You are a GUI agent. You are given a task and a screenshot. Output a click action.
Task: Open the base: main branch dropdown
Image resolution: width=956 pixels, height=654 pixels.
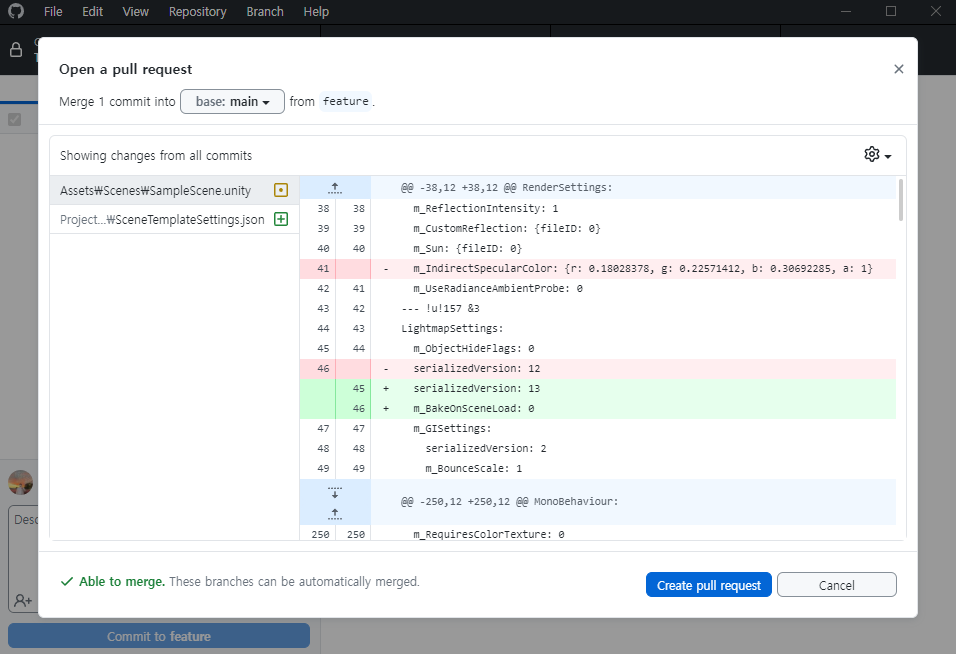click(232, 102)
